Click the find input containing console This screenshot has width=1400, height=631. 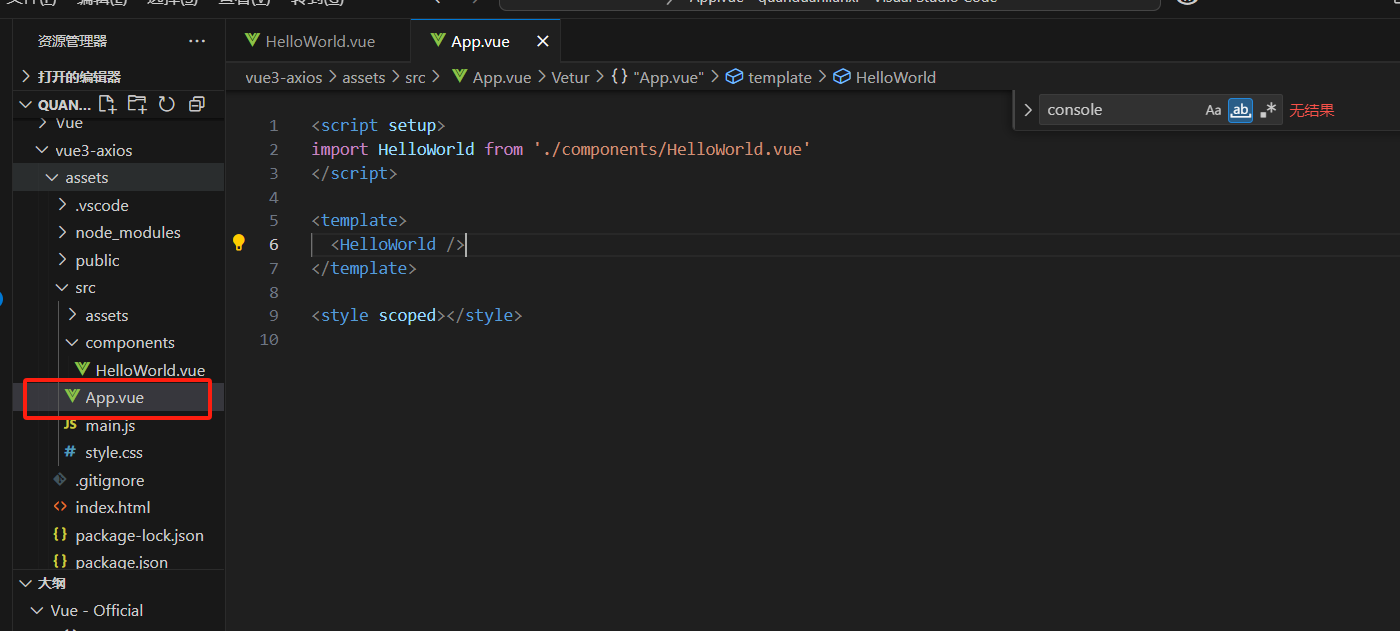pyautogui.click(x=1118, y=110)
